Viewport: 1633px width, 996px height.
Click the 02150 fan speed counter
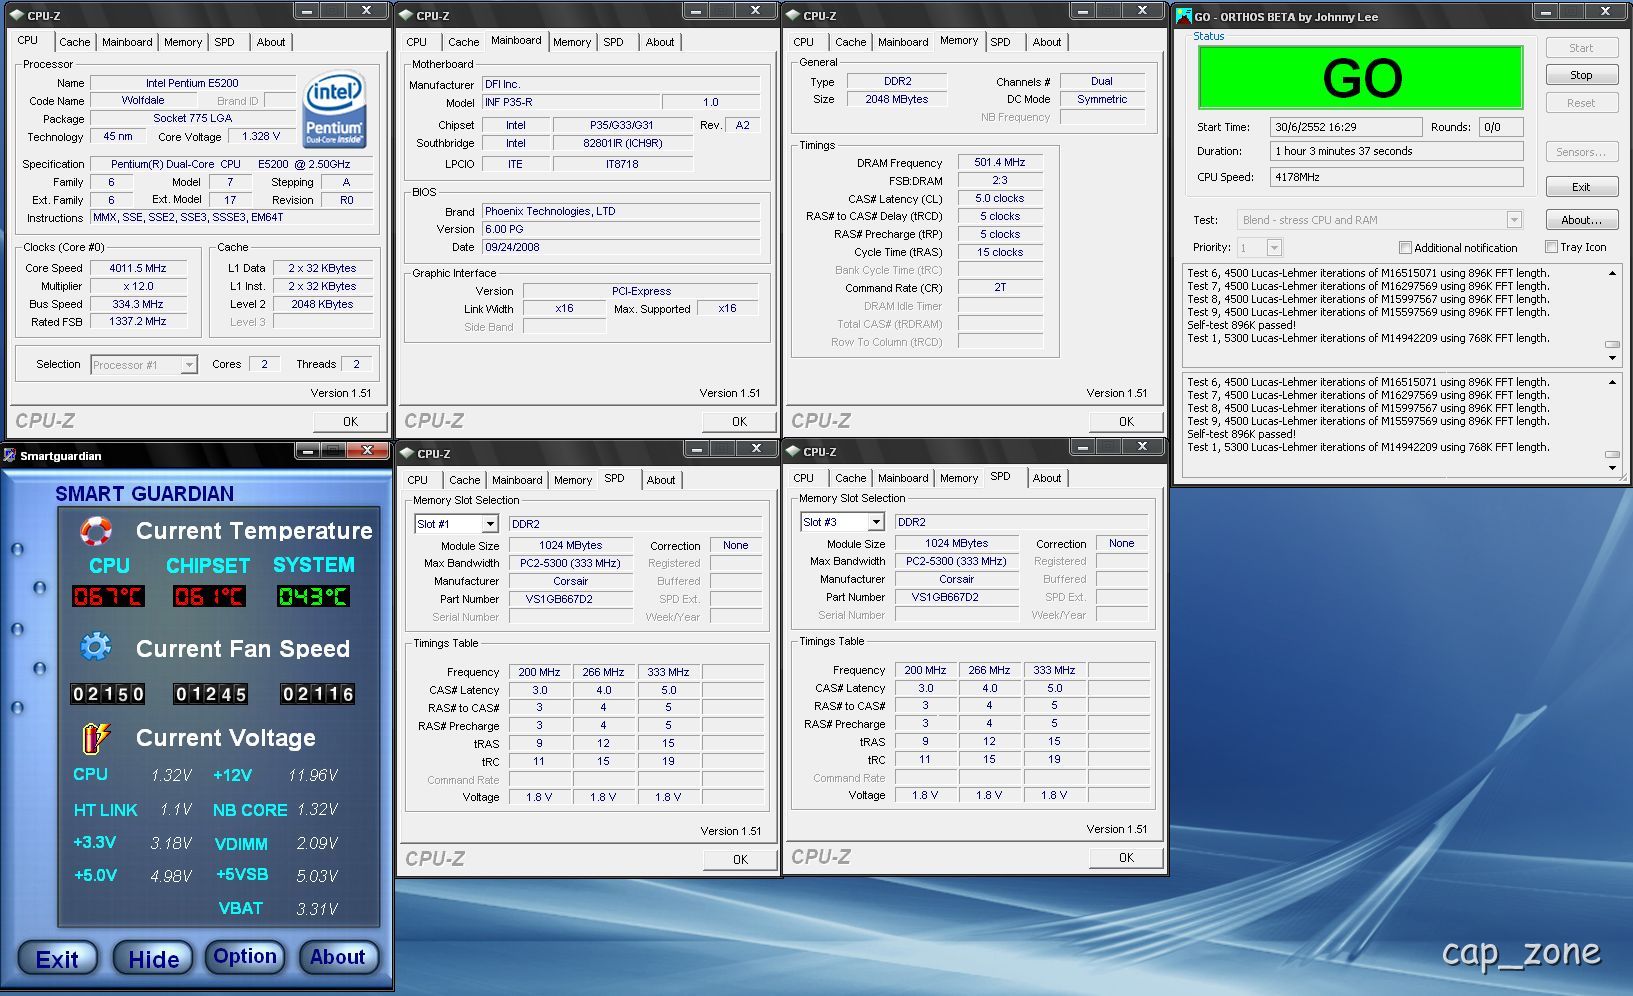(x=108, y=694)
